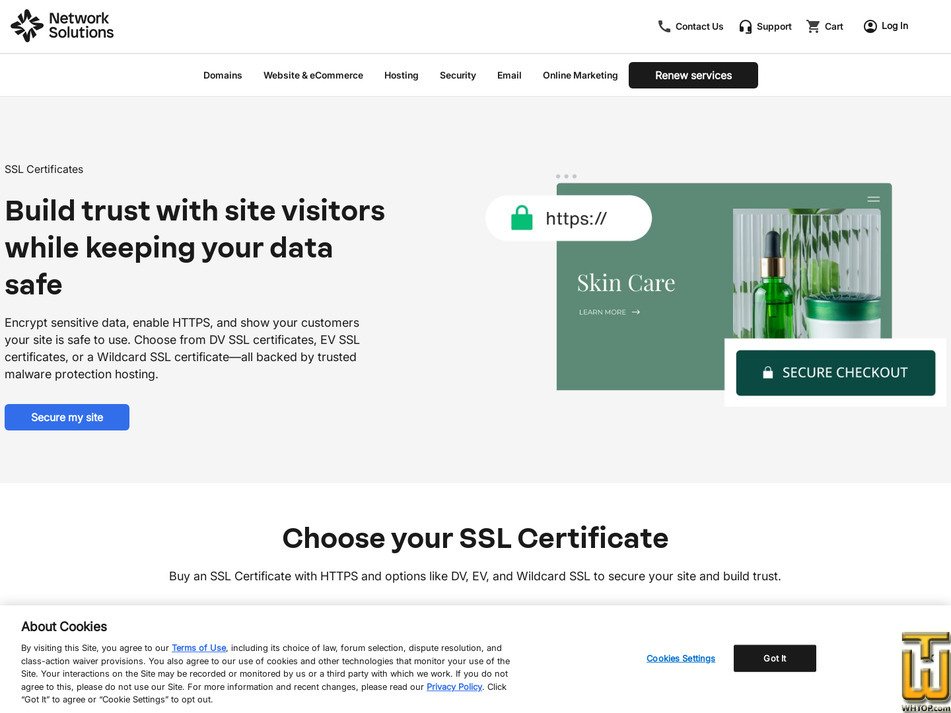Open the Terms of Use link
This screenshot has height=713, width=951.
(199, 648)
